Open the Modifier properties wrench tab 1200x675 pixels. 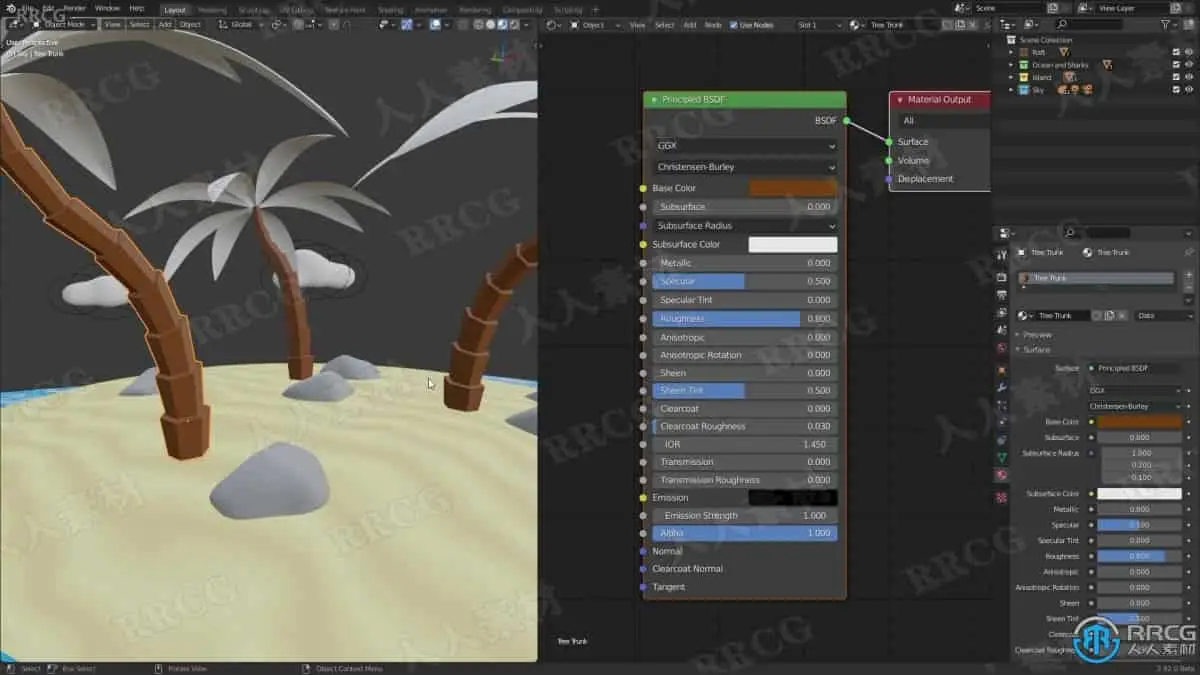pyautogui.click(x=1002, y=386)
